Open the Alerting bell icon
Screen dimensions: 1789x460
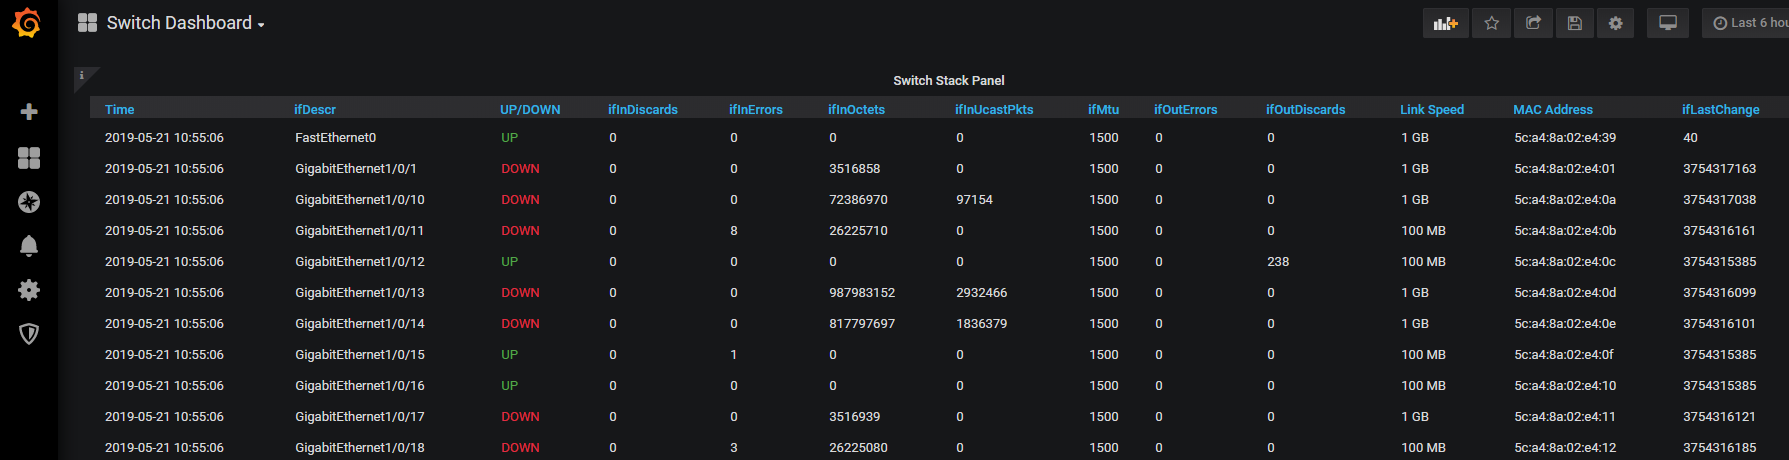29,246
